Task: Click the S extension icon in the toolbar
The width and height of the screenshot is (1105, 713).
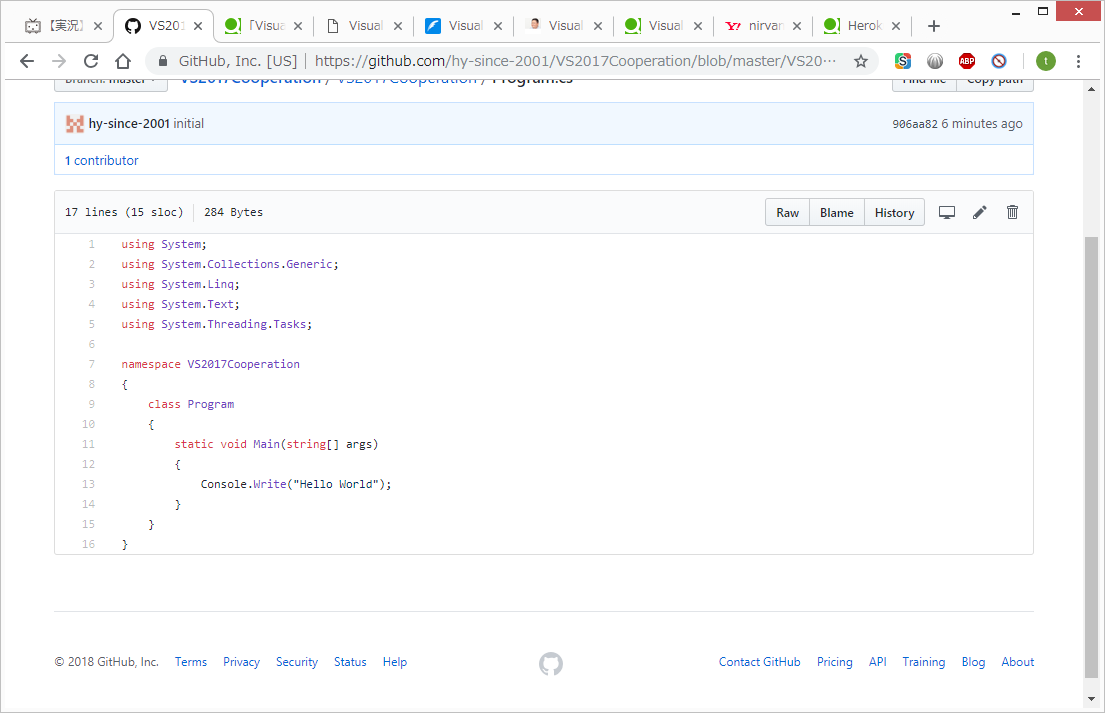Action: pos(903,61)
